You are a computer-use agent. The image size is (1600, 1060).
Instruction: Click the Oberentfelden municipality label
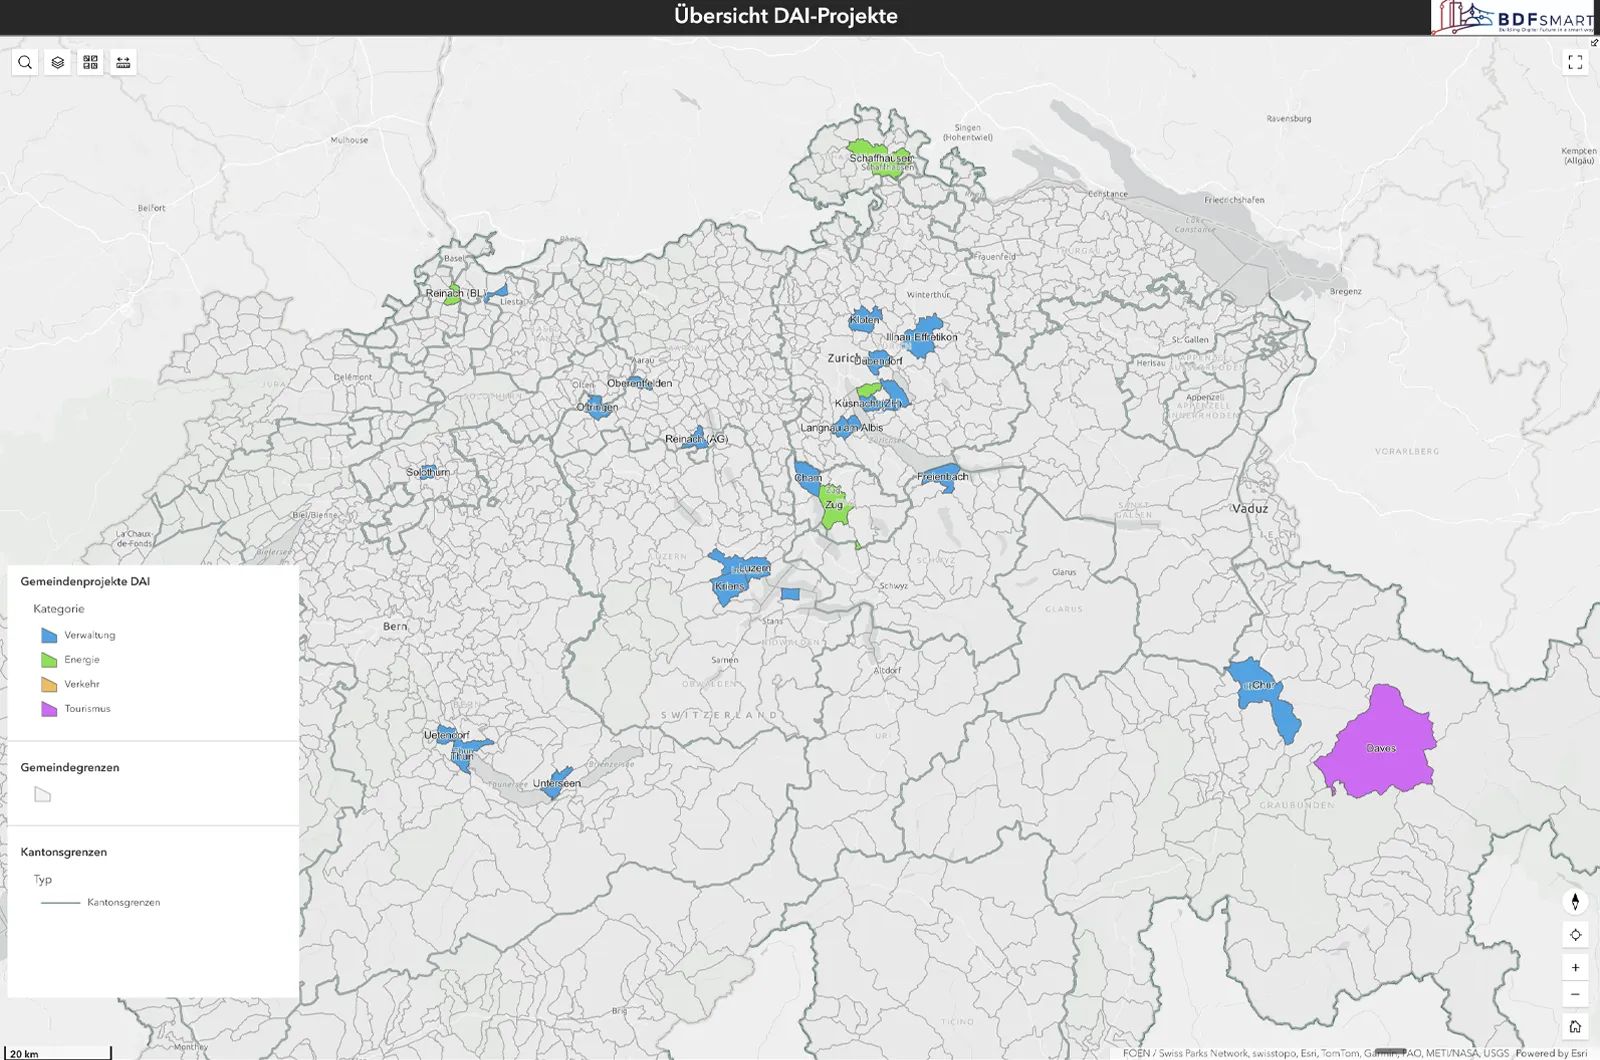[x=640, y=383]
